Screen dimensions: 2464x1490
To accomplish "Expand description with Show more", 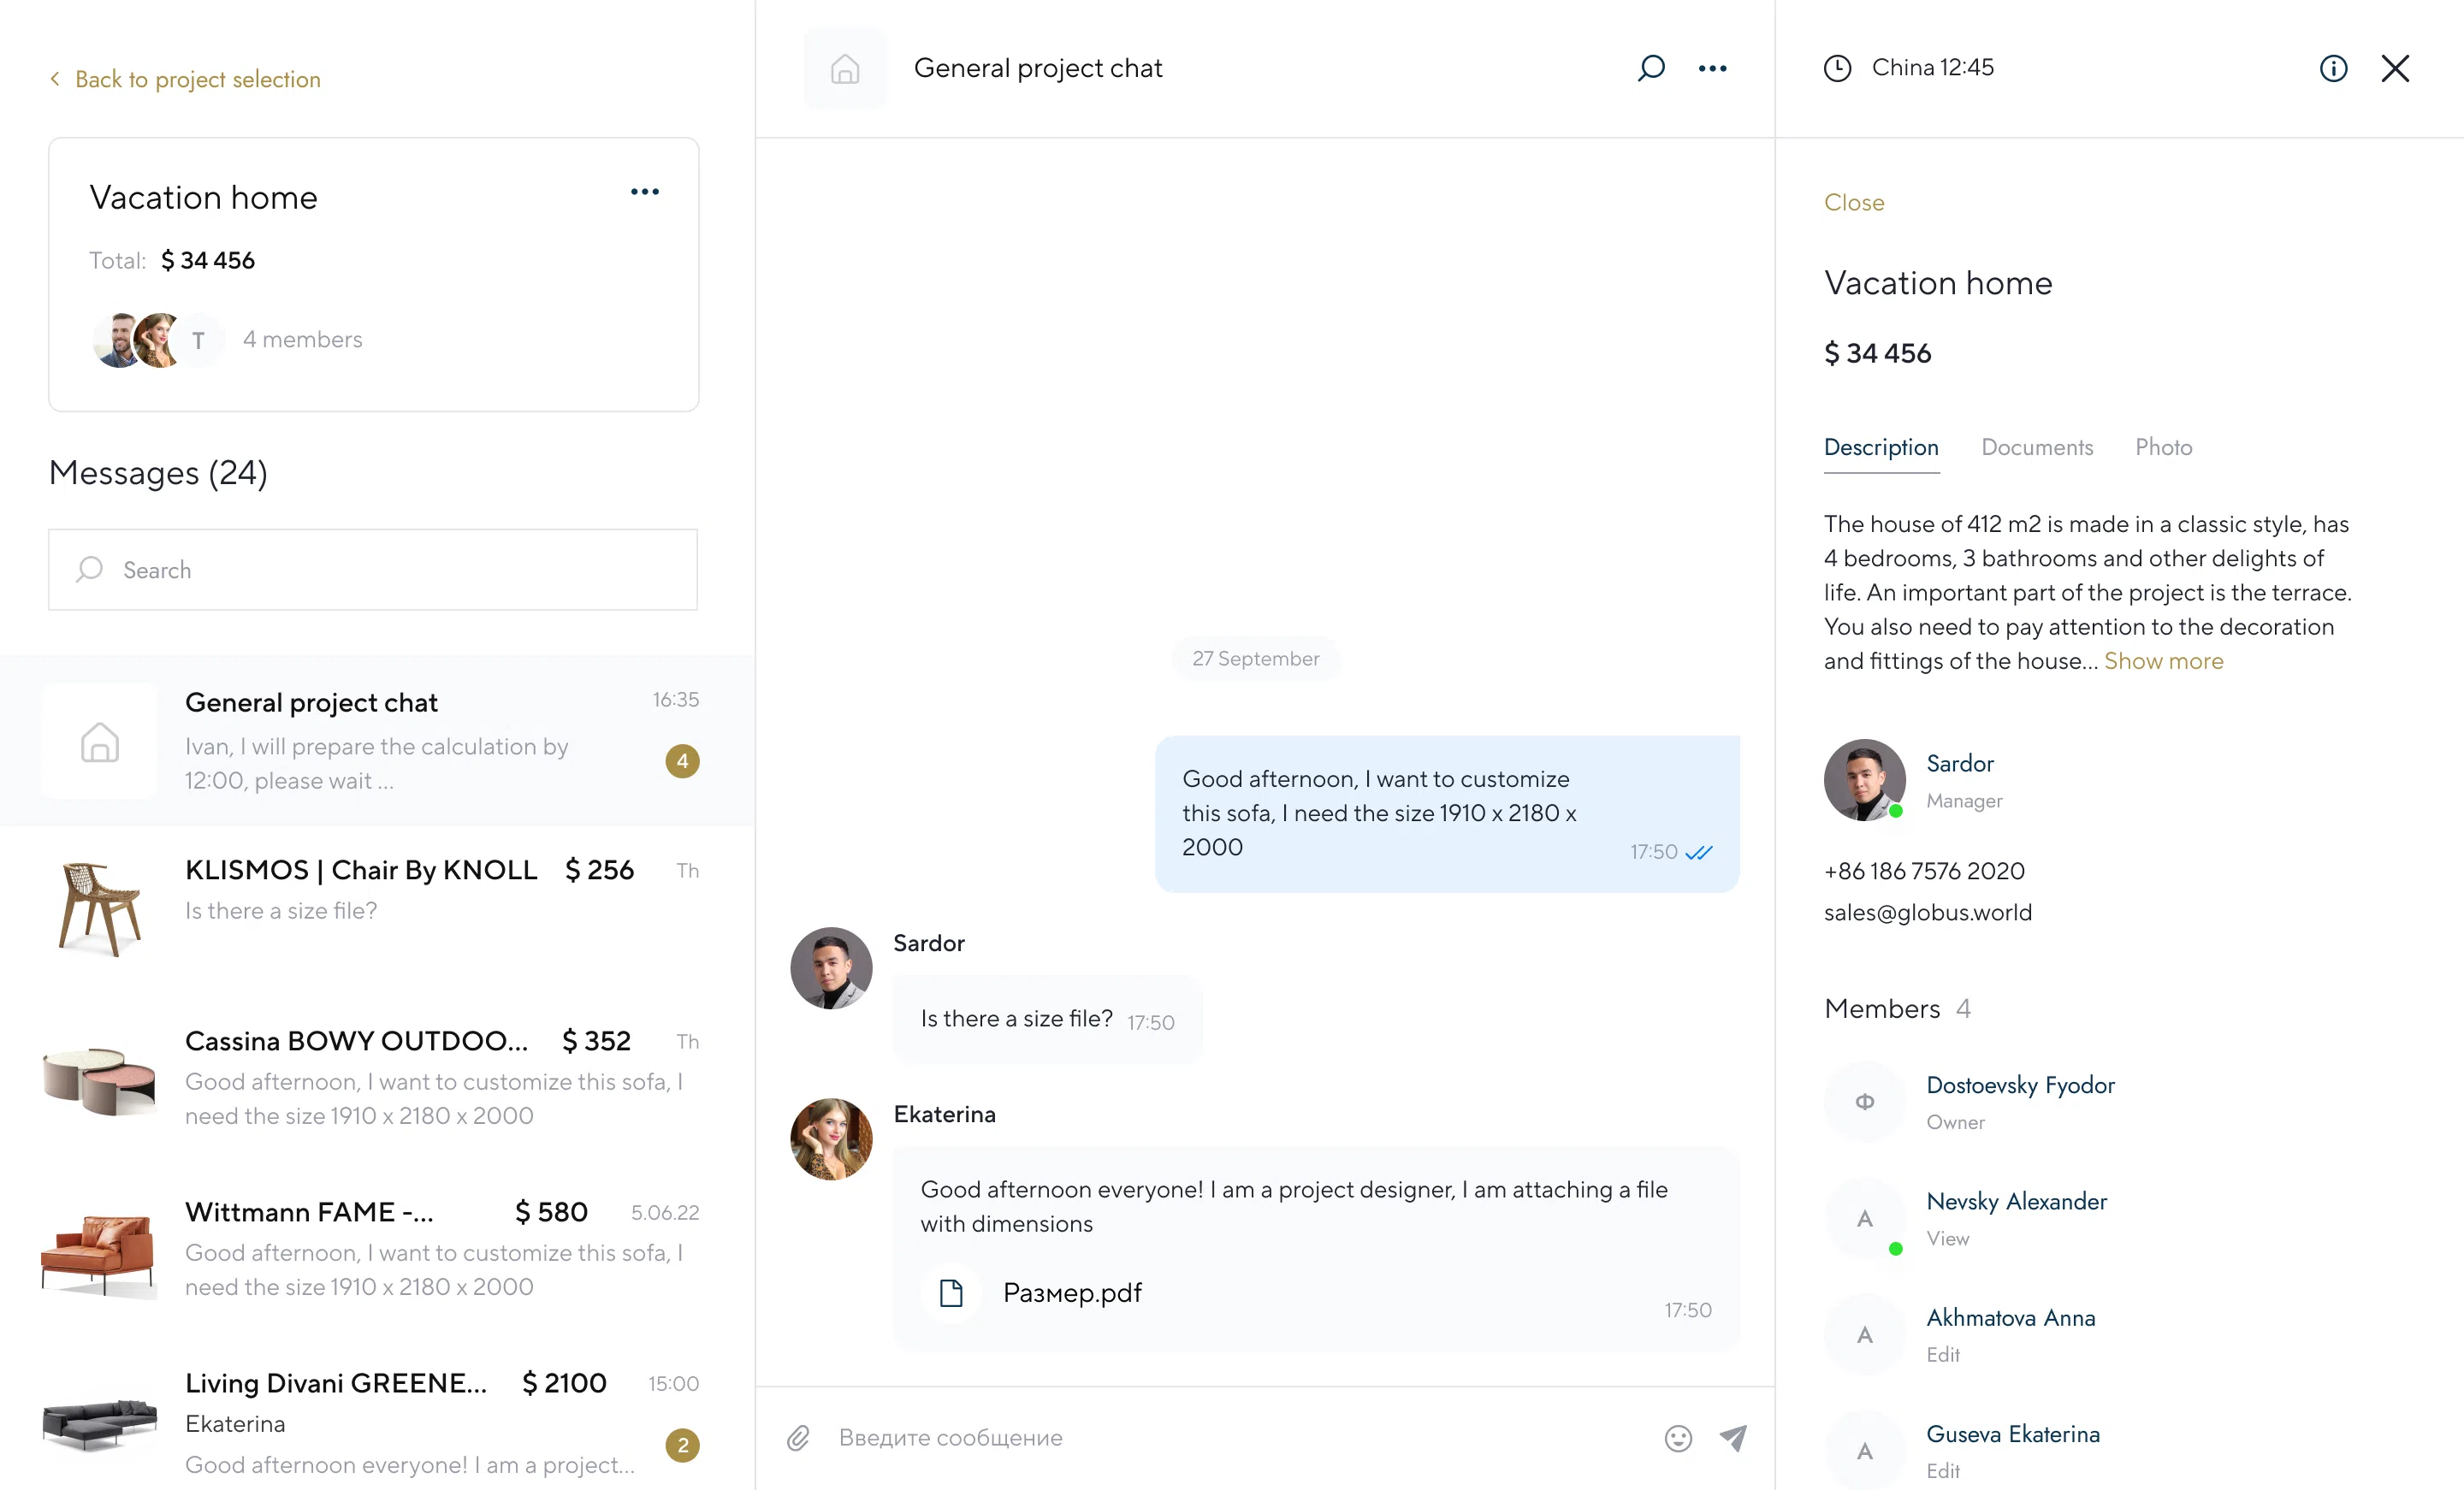I will point(2163,661).
